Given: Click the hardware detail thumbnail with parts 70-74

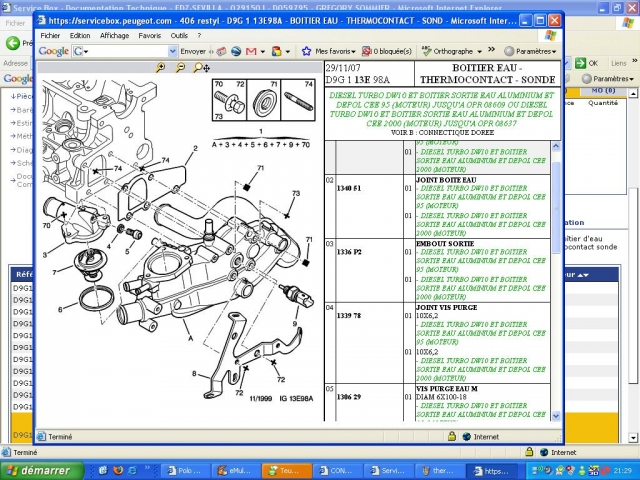Looking at the screenshot, I should click(x=264, y=100).
